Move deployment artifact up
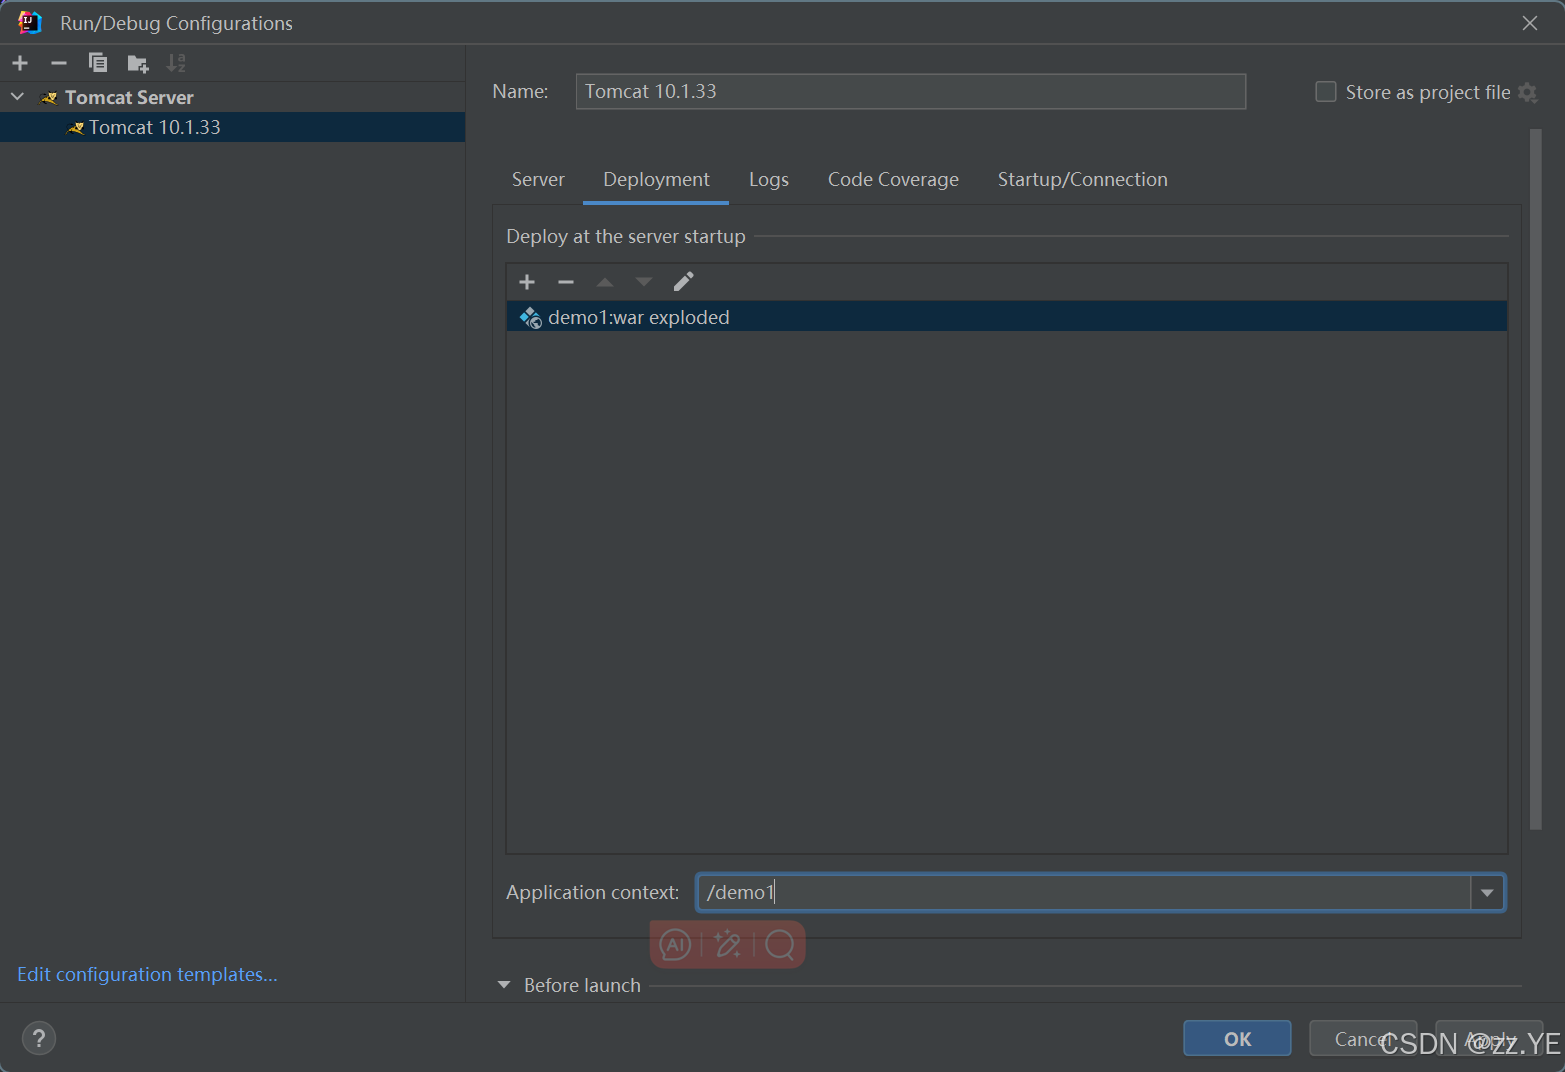The image size is (1565, 1072). tap(605, 282)
